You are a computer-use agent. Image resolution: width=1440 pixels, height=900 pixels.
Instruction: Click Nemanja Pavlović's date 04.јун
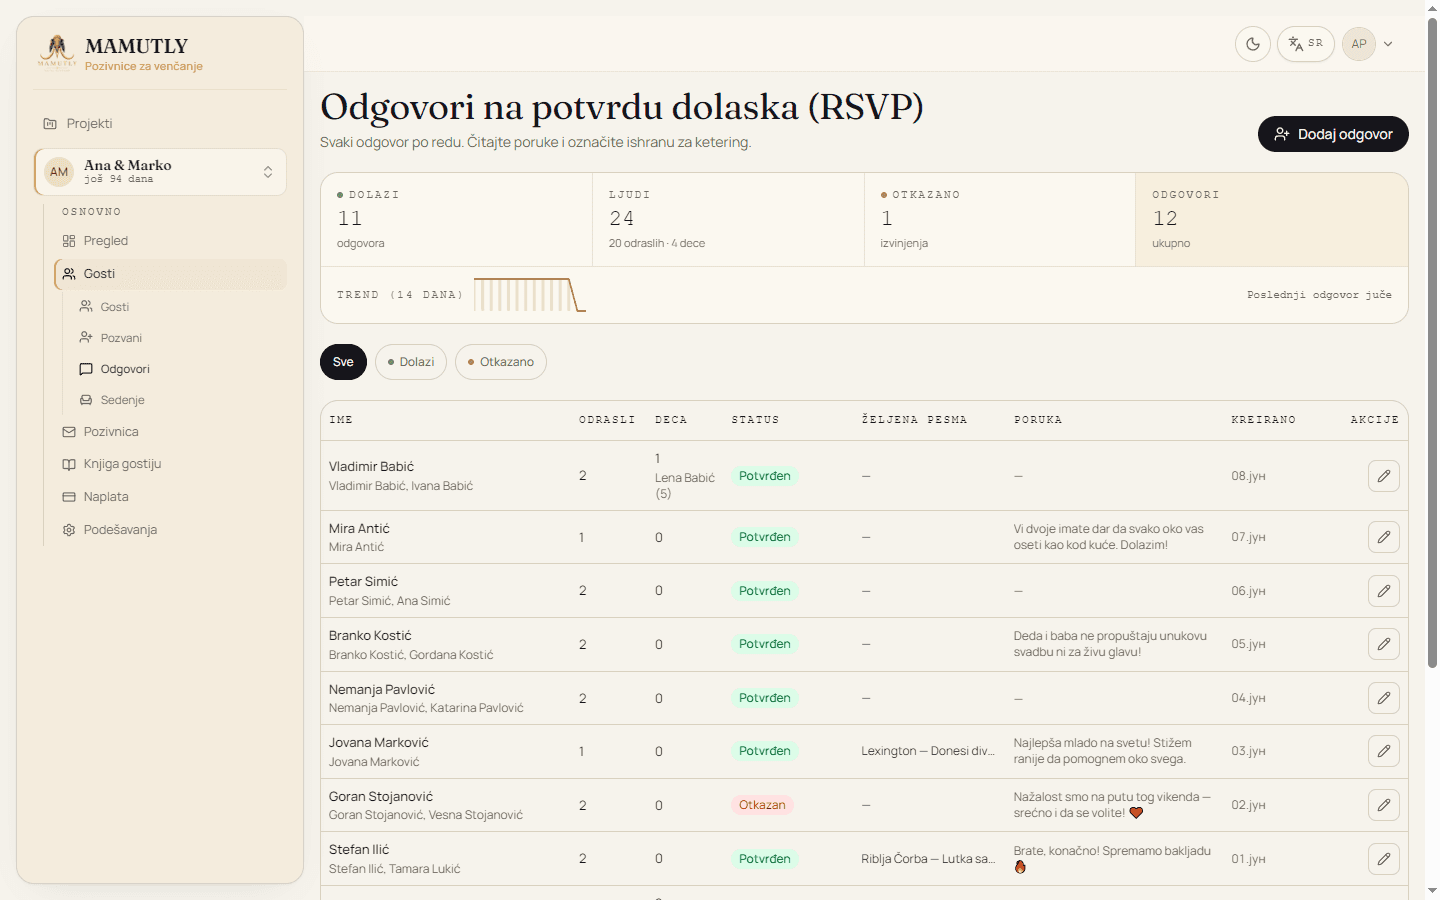(x=1248, y=698)
